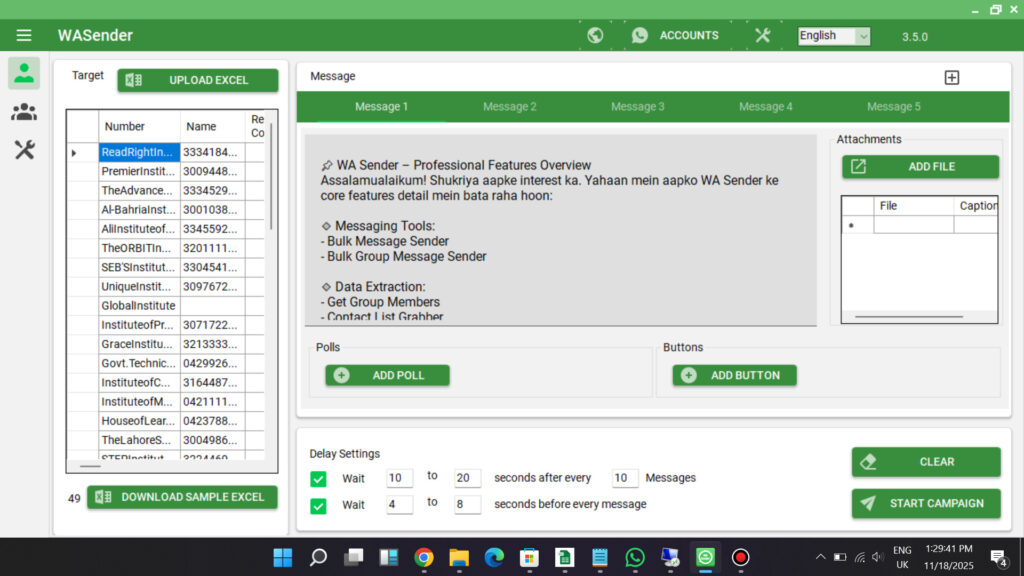Image resolution: width=1024 pixels, height=576 pixels.
Task: Click the UPLOAD EXCEL button
Action: point(198,80)
